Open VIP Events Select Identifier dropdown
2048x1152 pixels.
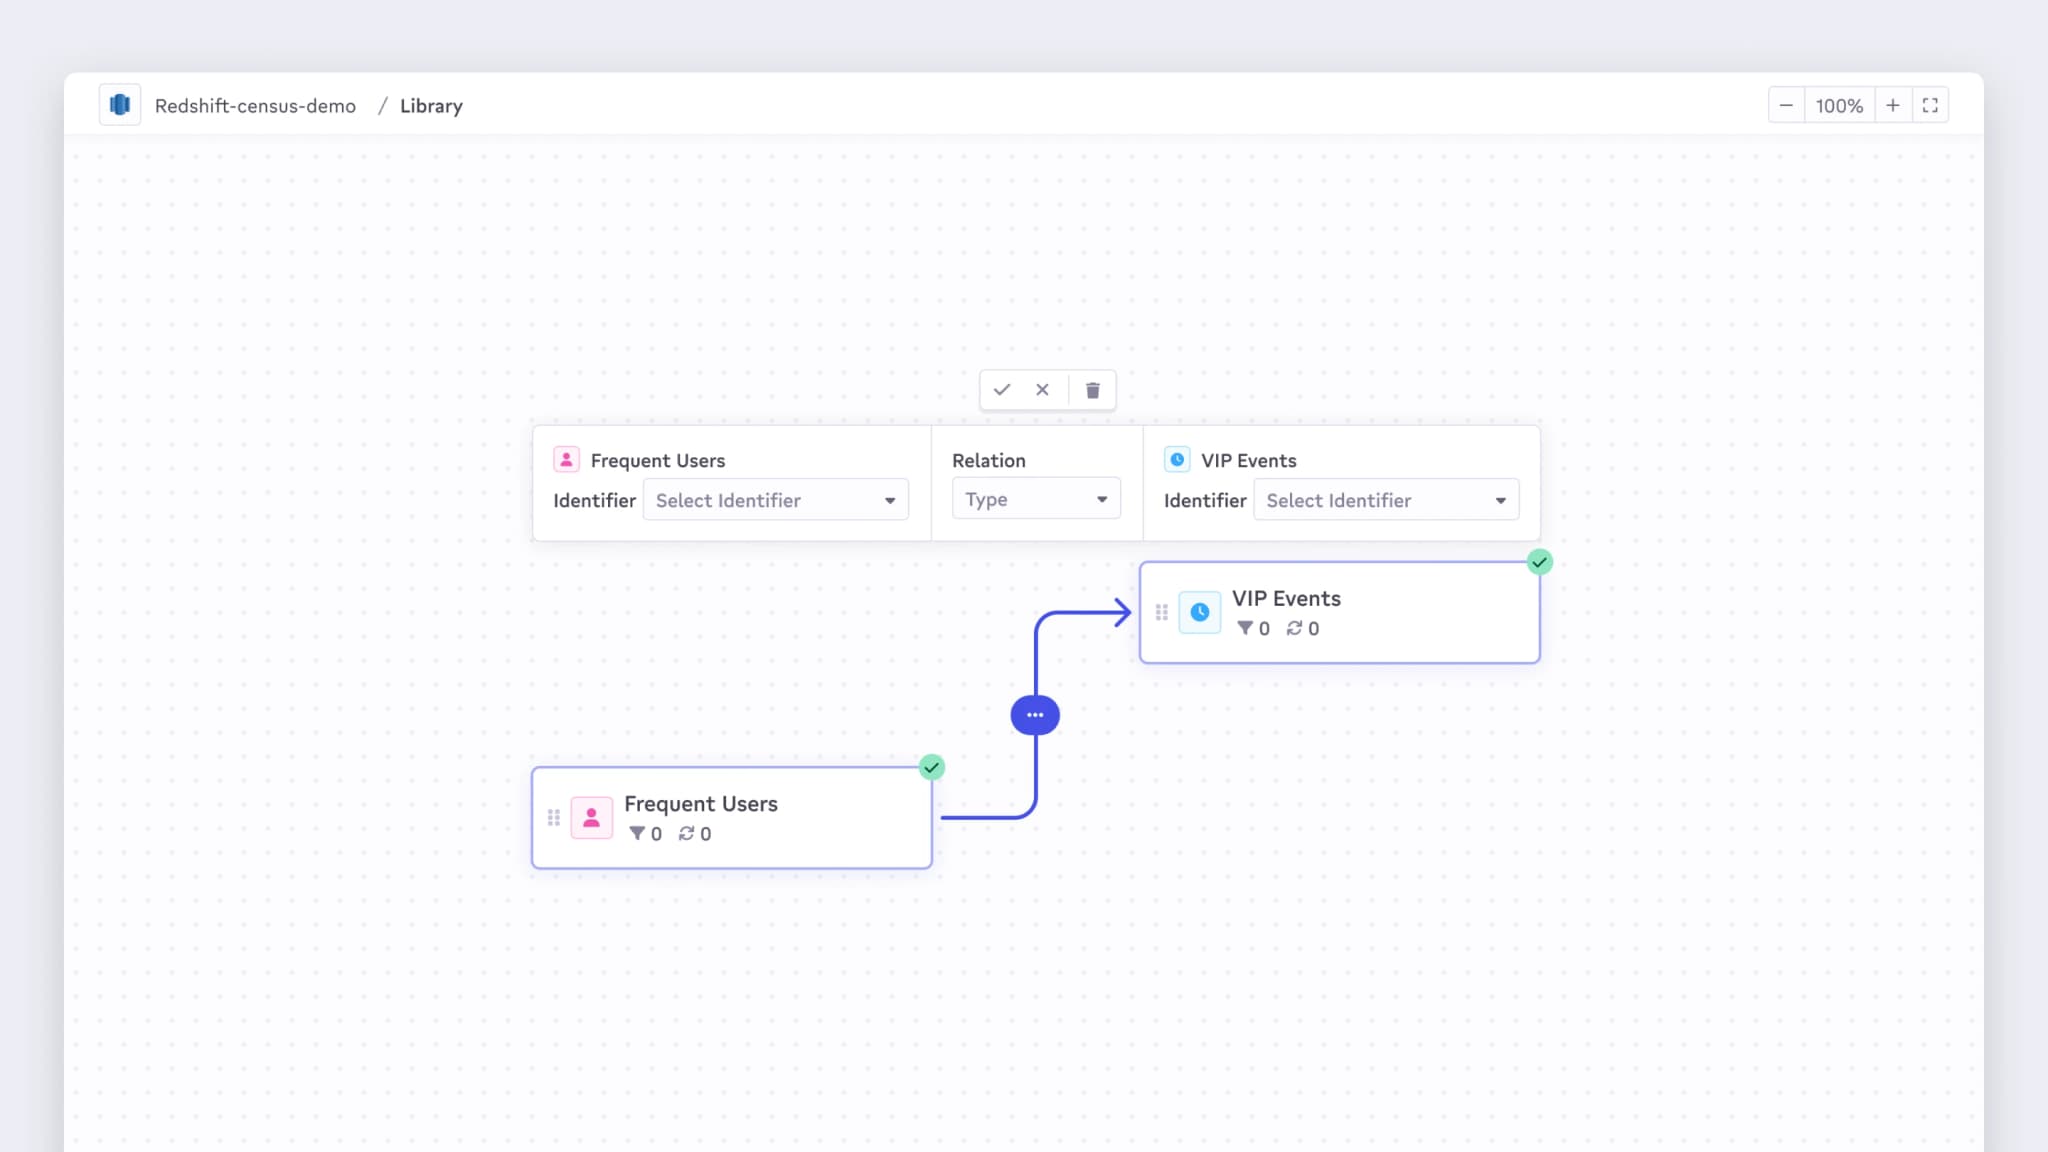[1386, 500]
